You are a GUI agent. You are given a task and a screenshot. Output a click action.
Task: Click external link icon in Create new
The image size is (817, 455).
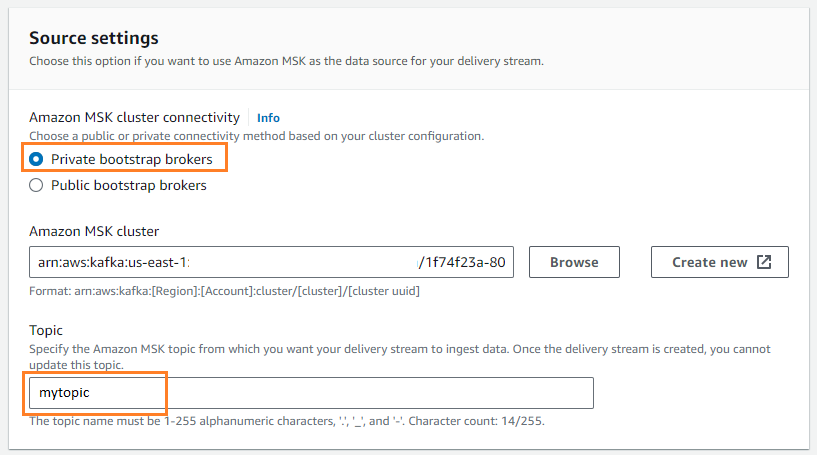click(x=764, y=262)
